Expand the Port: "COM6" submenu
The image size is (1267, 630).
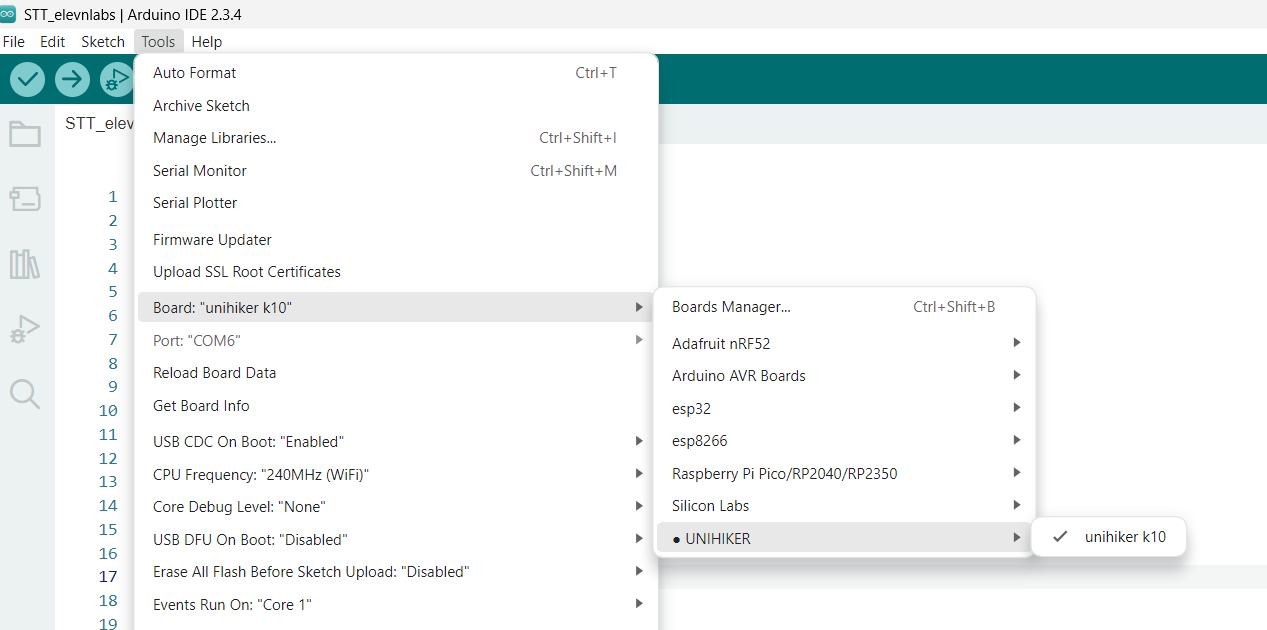(396, 341)
